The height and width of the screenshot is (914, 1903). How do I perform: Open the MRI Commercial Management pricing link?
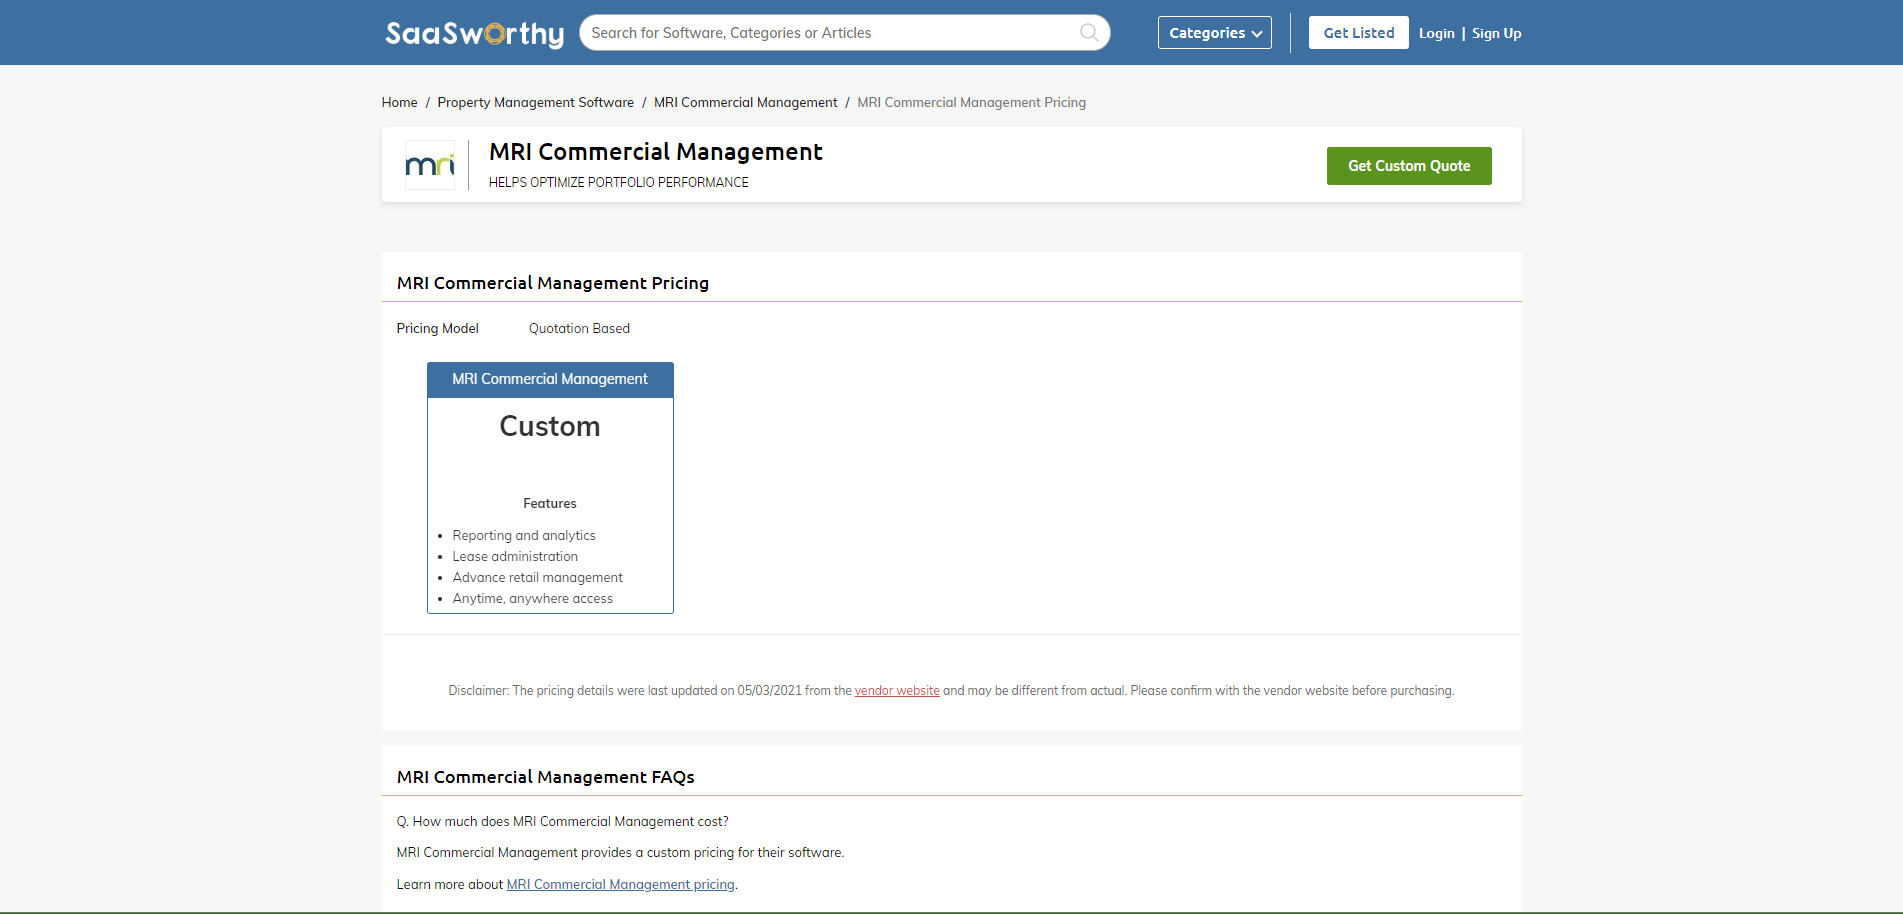click(x=621, y=884)
